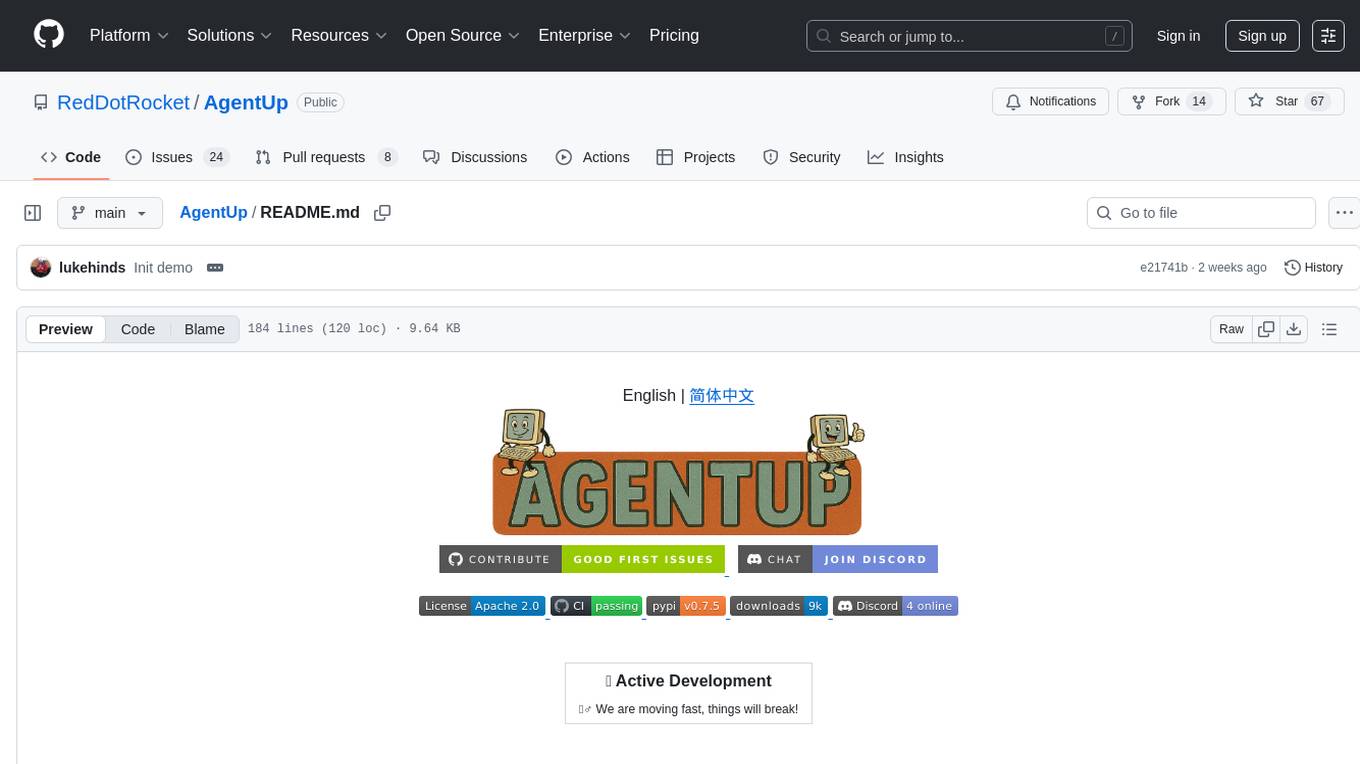Copy the README.md file path
Screen dimensions: 1360x764
(382, 212)
